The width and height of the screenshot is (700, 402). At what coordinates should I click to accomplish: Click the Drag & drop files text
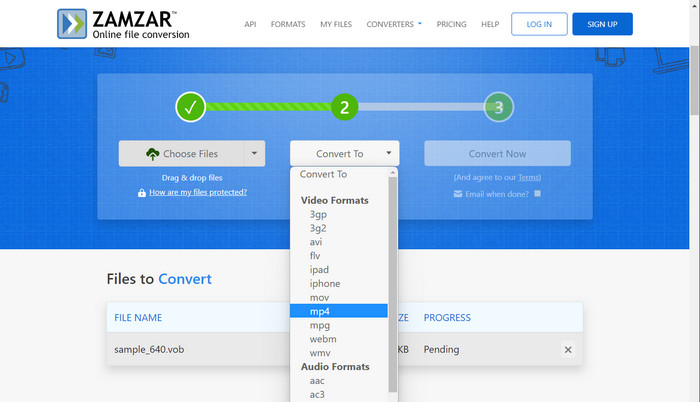tap(192, 178)
